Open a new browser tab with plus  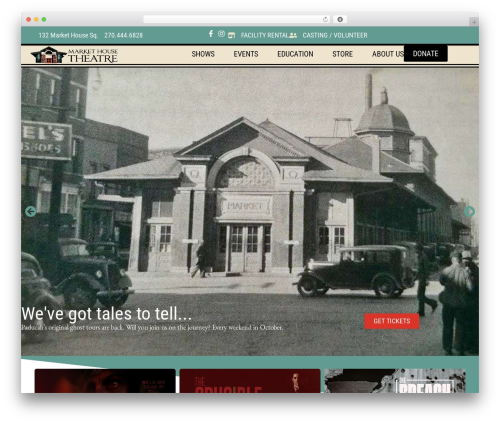[474, 22]
